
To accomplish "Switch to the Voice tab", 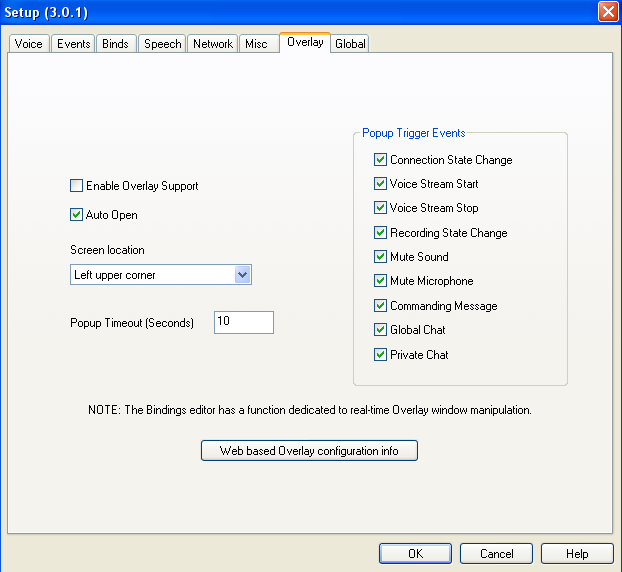I will pos(29,44).
